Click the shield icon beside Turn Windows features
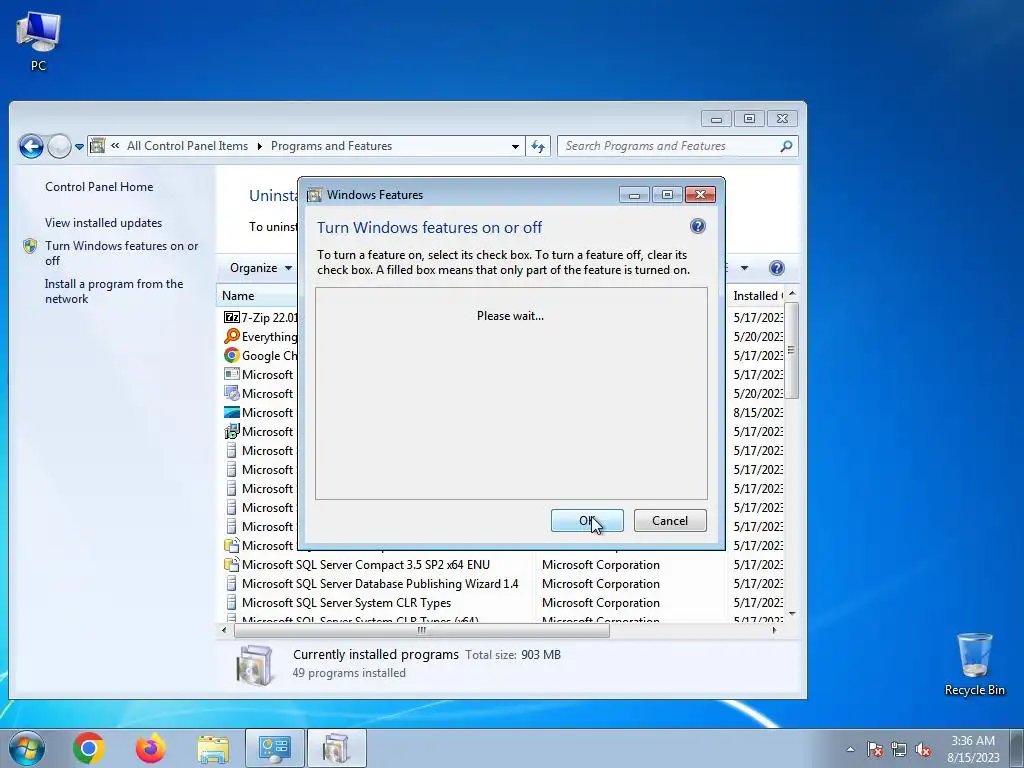This screenshot has width=1024, height=768. 30,246
